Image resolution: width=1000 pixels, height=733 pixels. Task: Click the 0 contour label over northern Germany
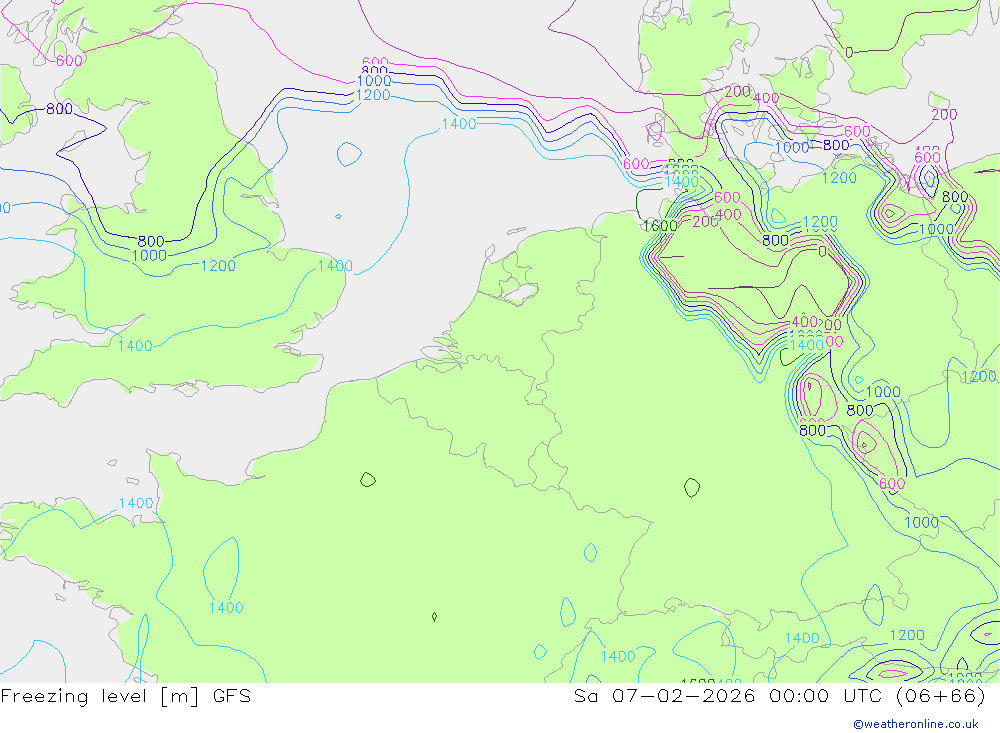[x=823, y=251]
